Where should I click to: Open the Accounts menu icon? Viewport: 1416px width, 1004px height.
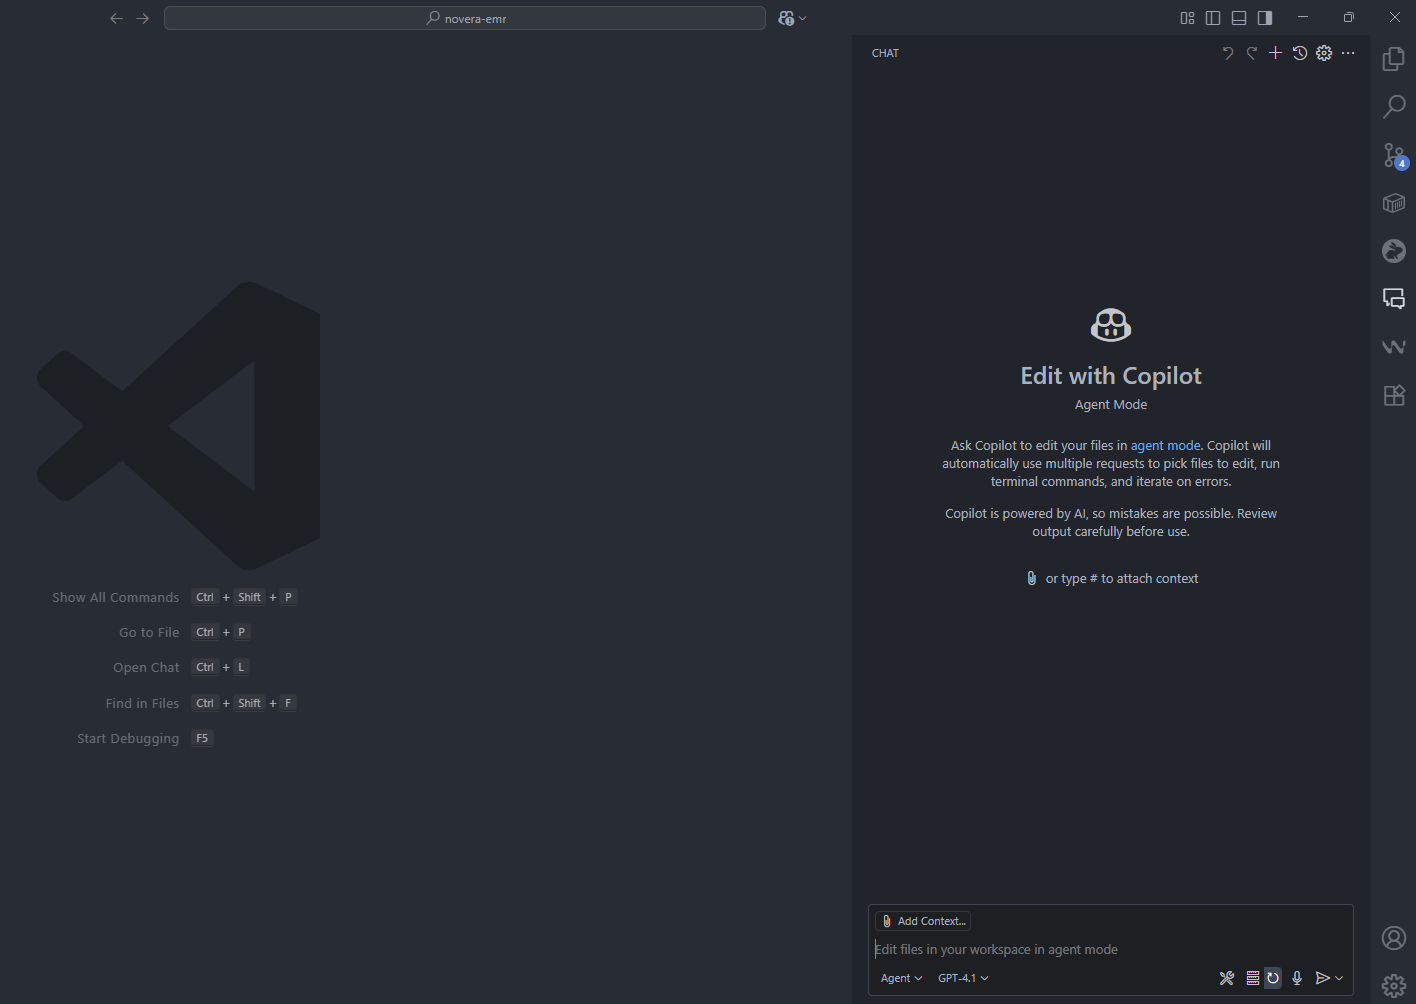[x=1393, y=938]
